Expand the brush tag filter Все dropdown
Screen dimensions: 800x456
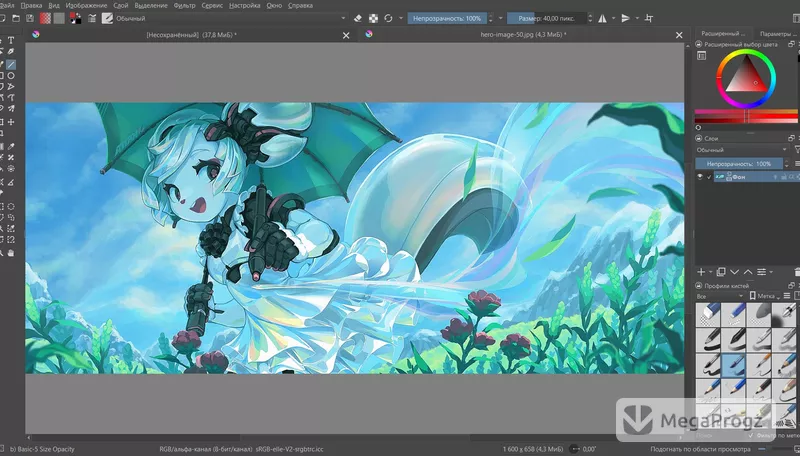(720, 296)
